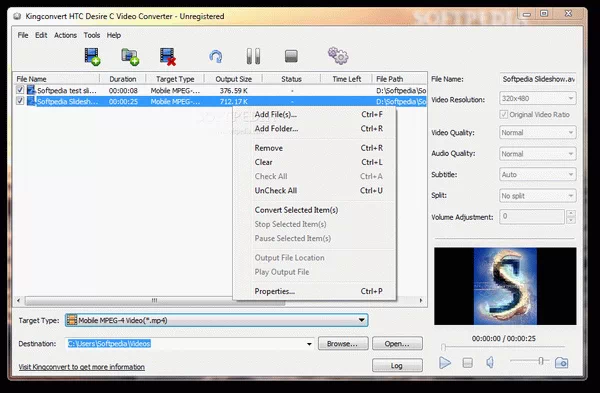Click the preview seek slider handle
Image resolution: width=600 pixels, height=393 pixels.
coord(443,347)
